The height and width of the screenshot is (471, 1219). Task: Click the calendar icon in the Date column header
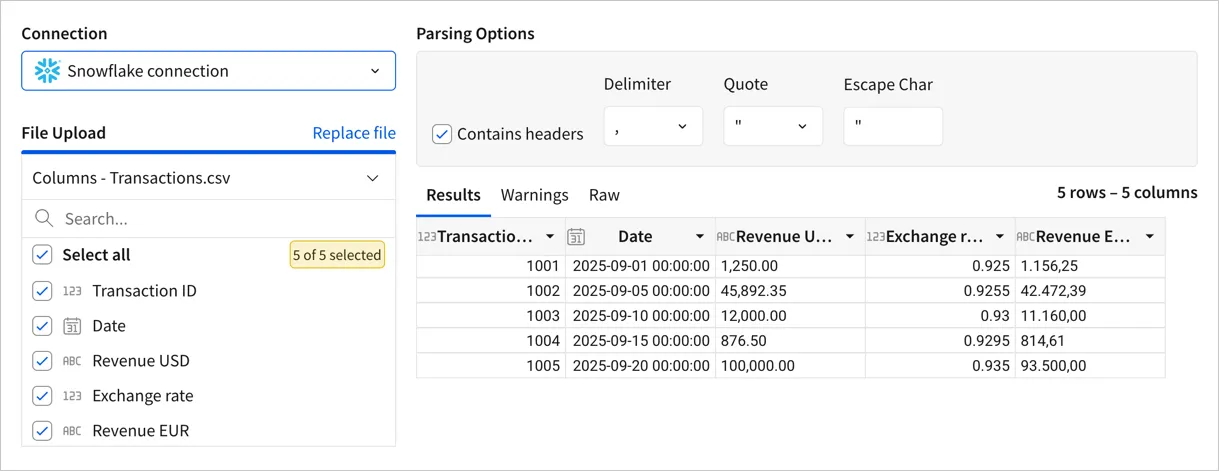click(576, 237)
